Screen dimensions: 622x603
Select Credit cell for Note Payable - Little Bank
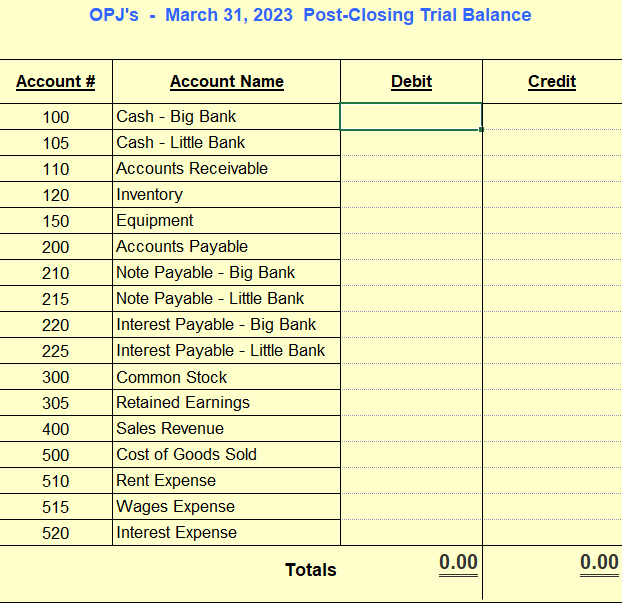552,299
